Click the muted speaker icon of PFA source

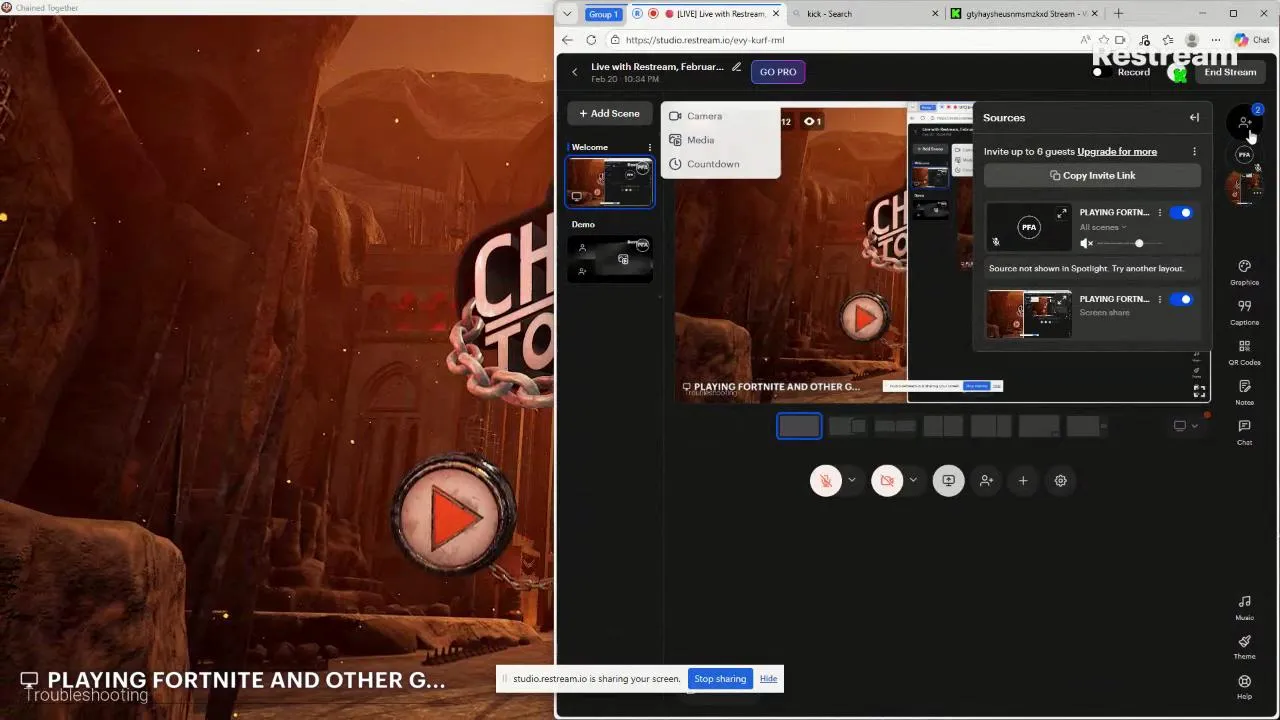pyautogui.click(x=1087, y=243)
